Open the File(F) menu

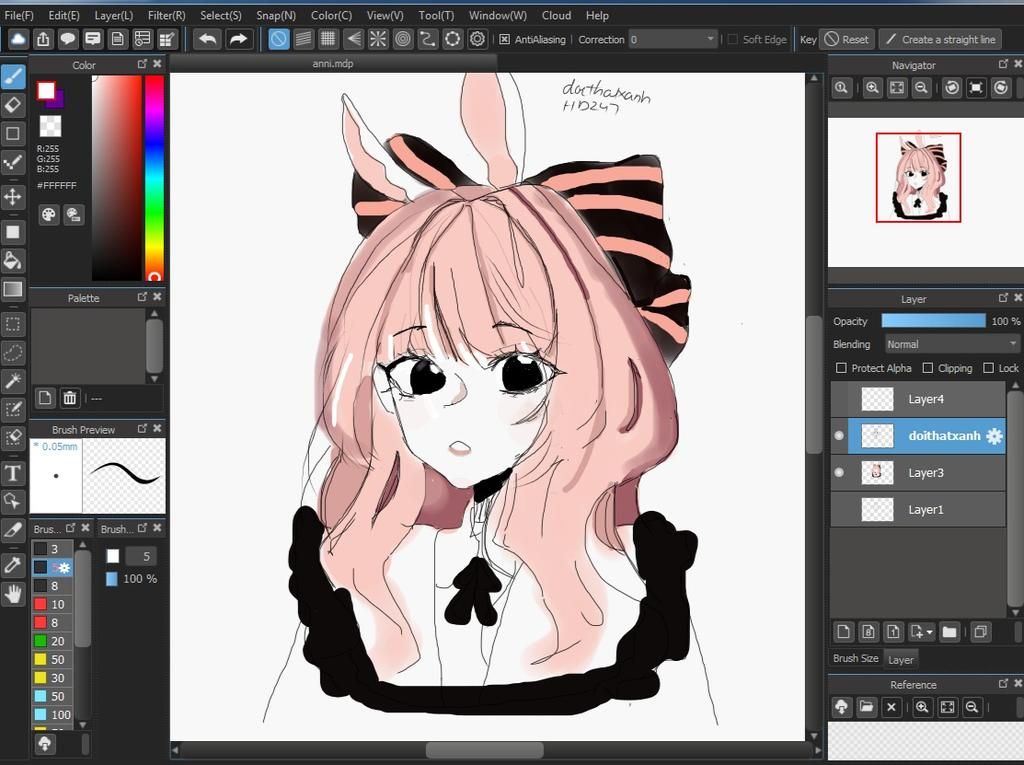[x=19, y=15]
